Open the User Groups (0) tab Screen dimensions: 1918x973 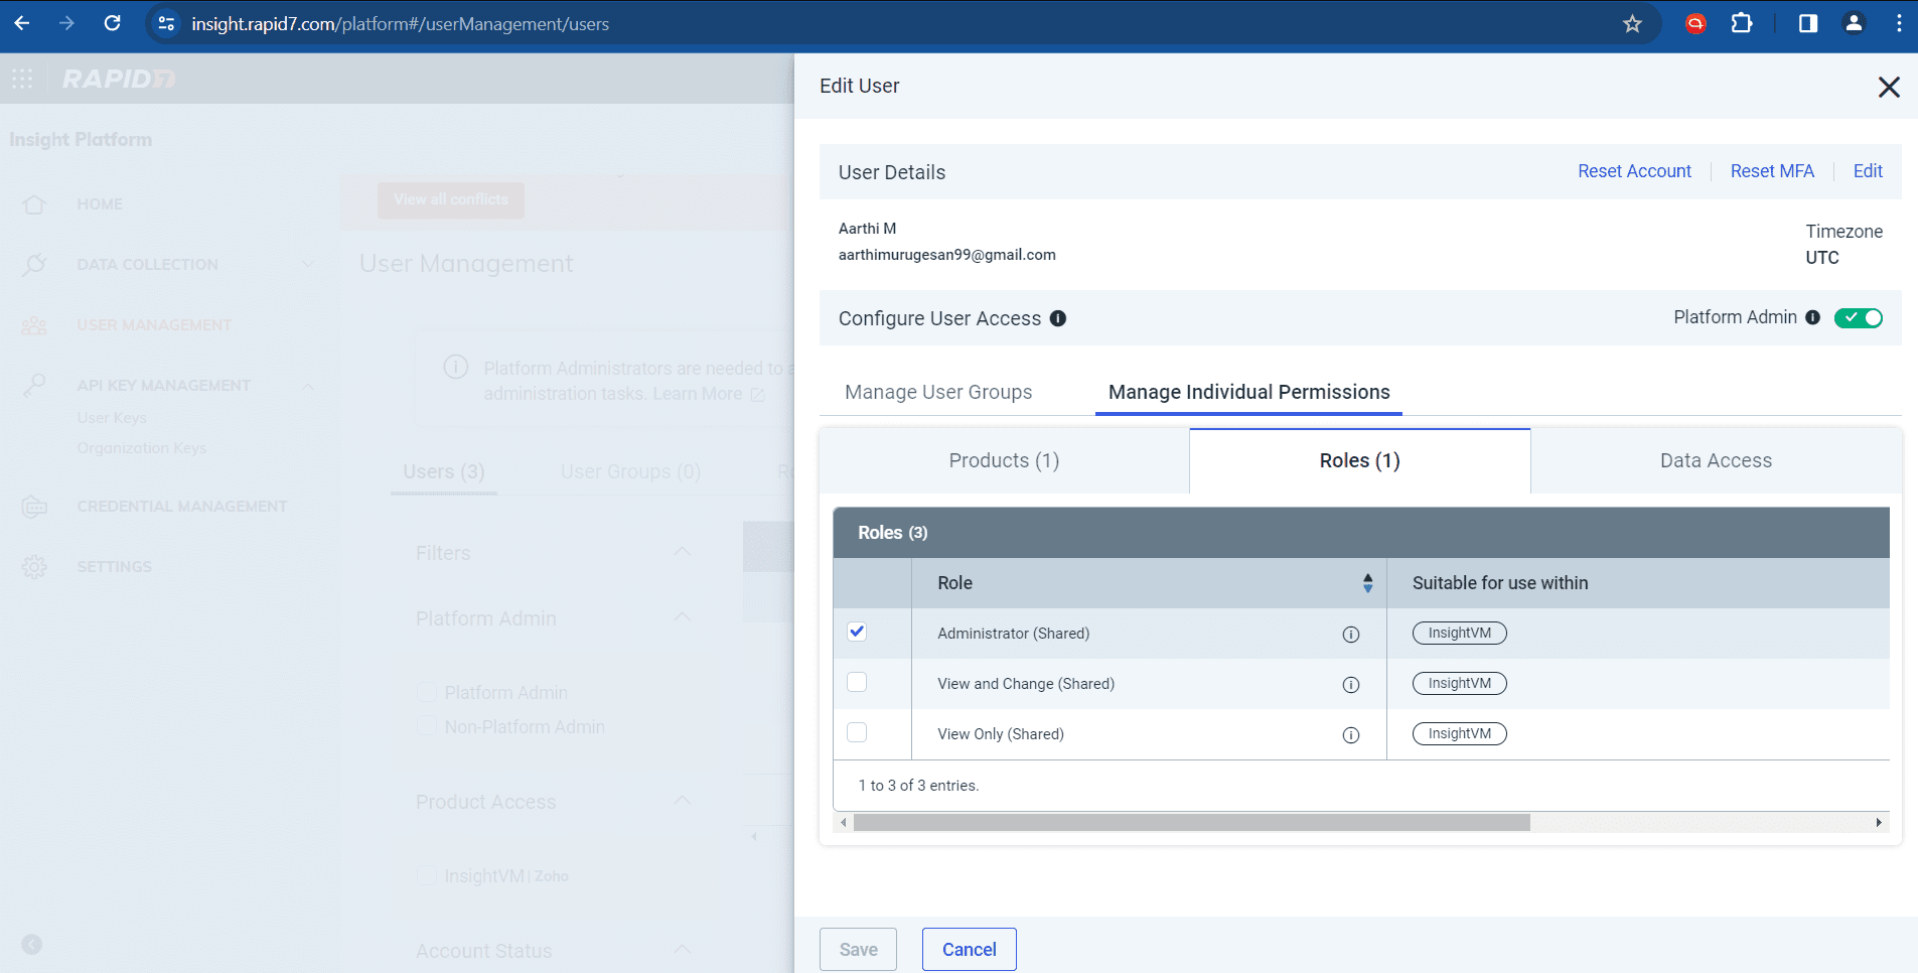(x=630, y=472)
